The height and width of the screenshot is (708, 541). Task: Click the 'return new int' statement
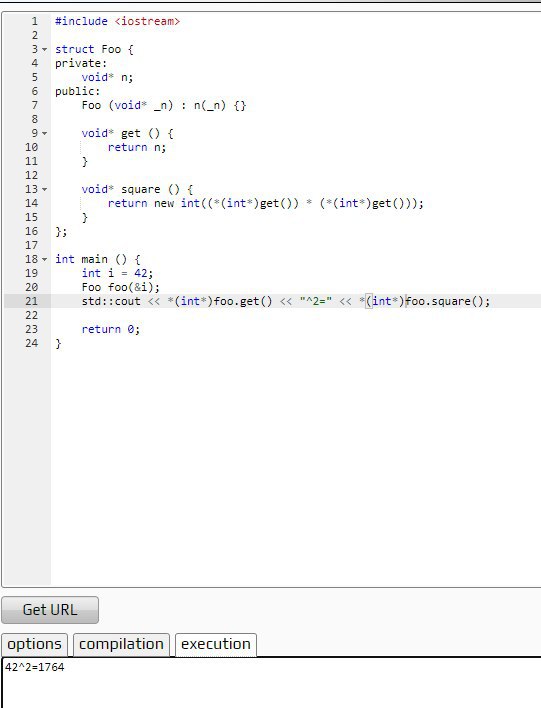266,203
